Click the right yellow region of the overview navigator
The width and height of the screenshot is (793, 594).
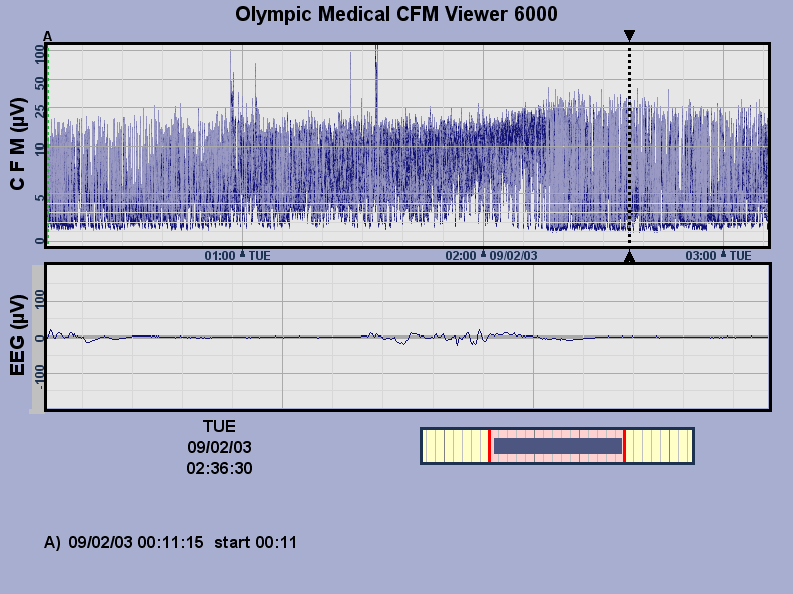(x=659, y=446)
